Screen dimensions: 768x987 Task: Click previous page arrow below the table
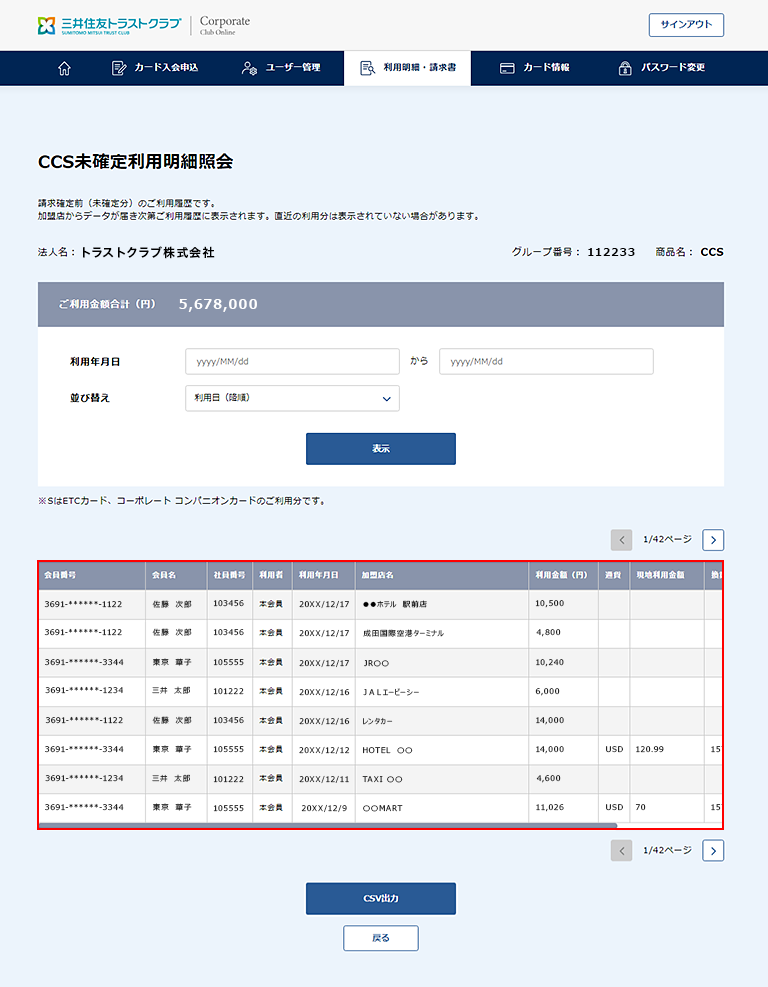tap(622, 850)
